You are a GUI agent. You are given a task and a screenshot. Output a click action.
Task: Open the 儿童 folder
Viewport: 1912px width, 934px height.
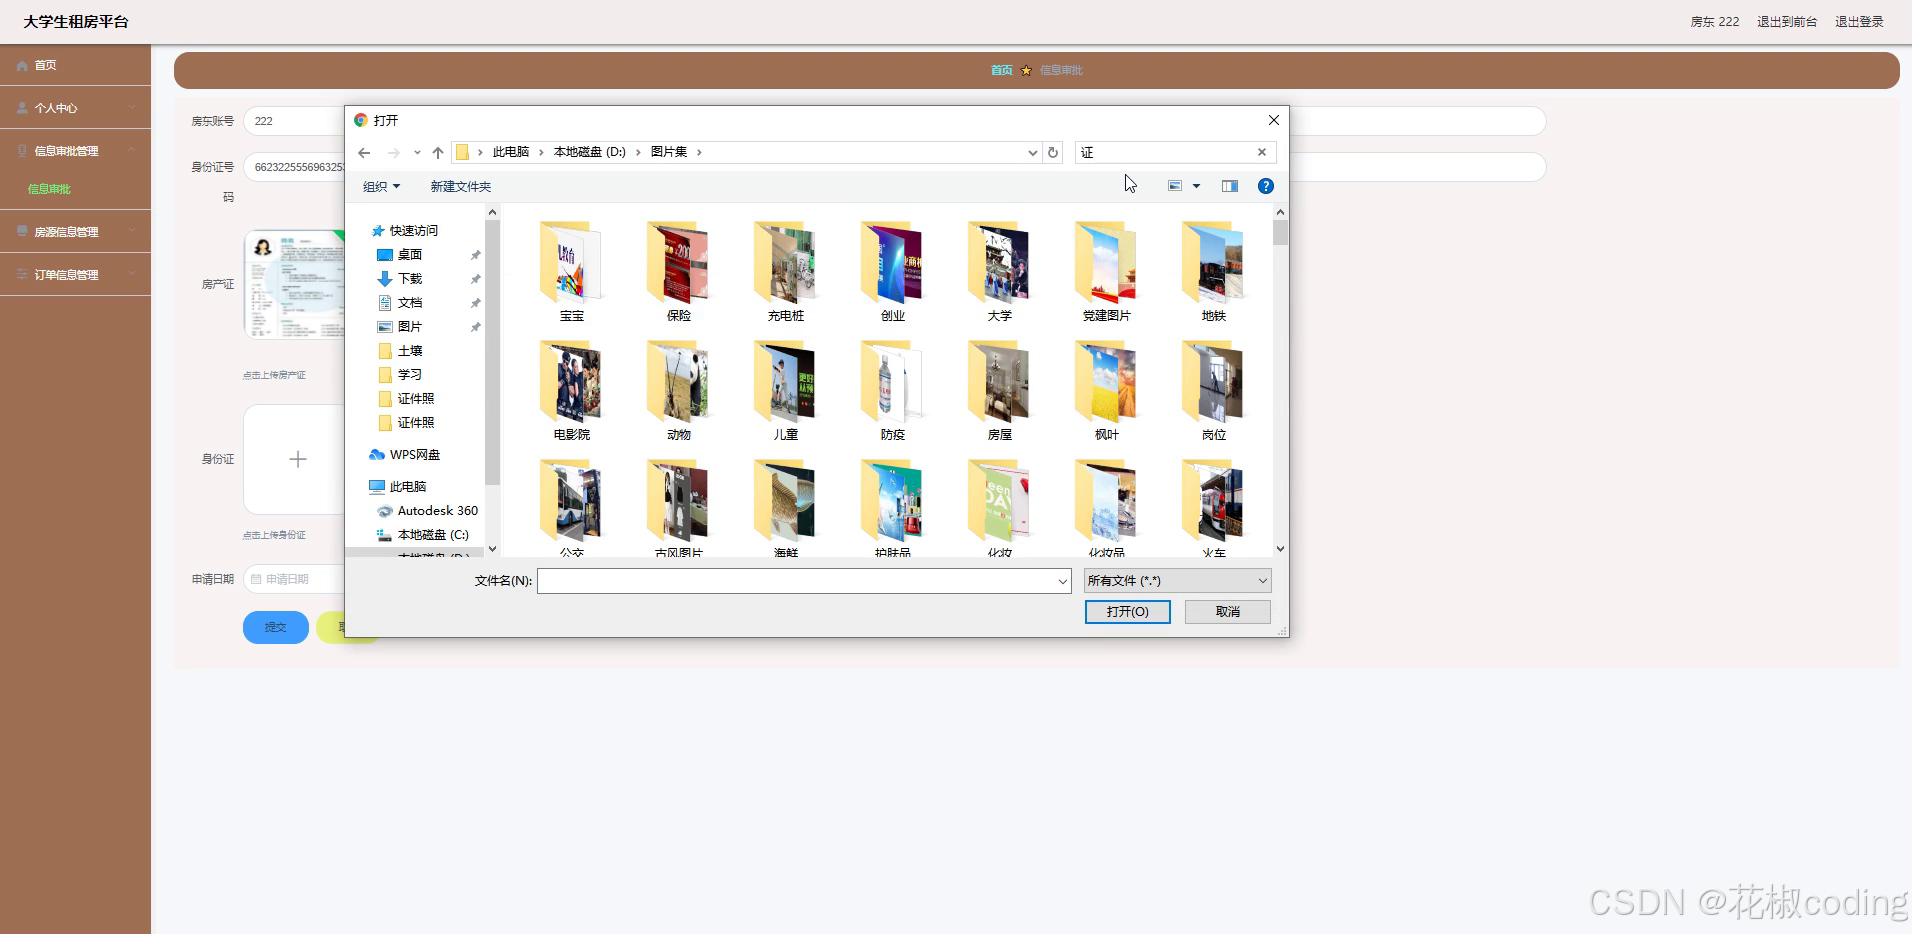(x=786, y=390)
